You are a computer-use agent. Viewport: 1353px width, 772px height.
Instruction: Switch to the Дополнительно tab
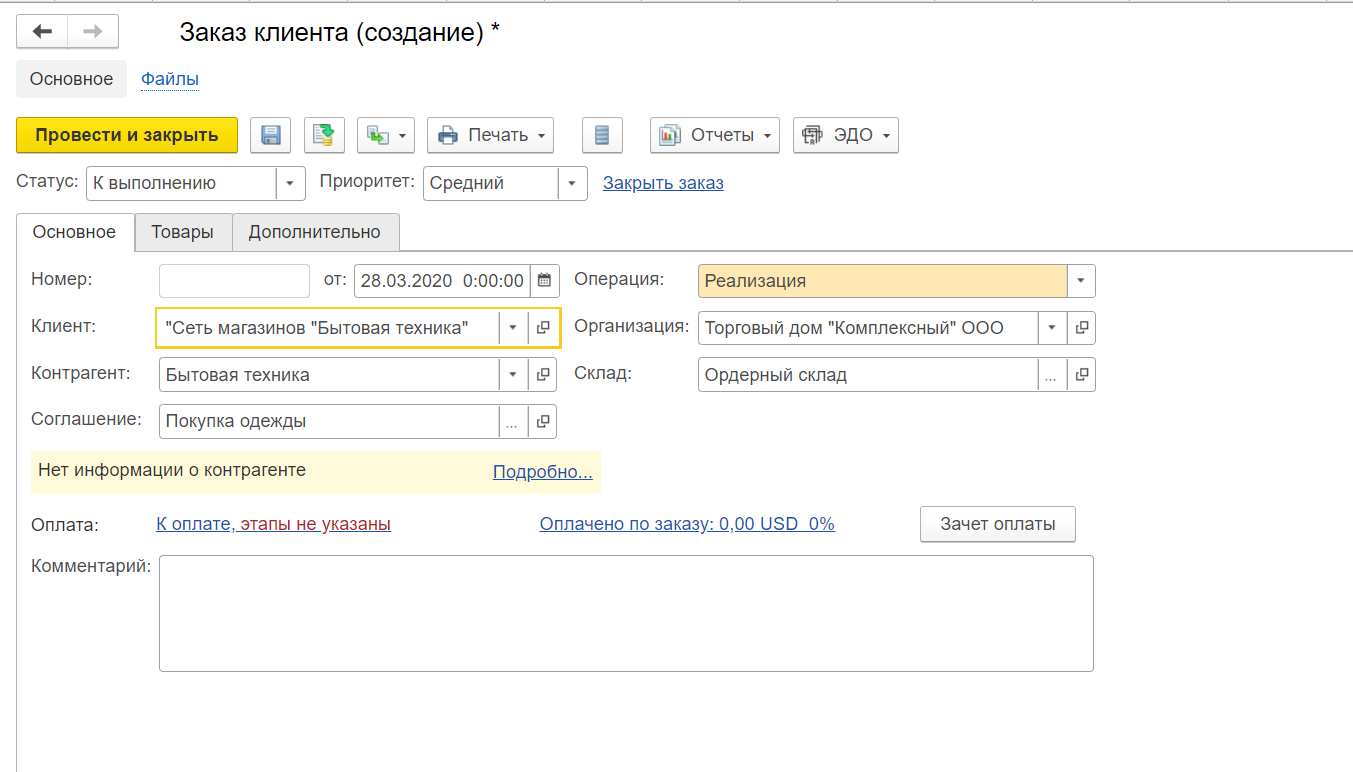point(315,232)
